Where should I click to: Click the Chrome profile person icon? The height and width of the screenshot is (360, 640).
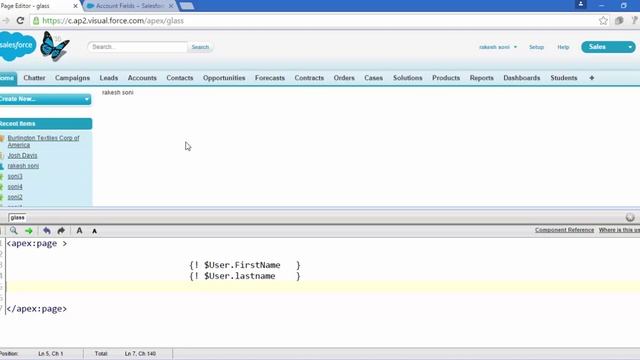(x=580, y=4)
